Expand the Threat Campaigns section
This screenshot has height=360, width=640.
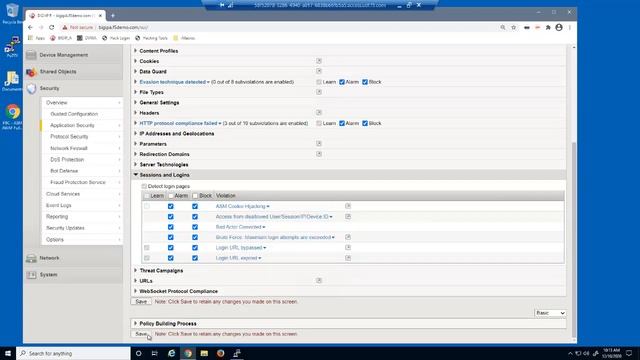[135, 270]
